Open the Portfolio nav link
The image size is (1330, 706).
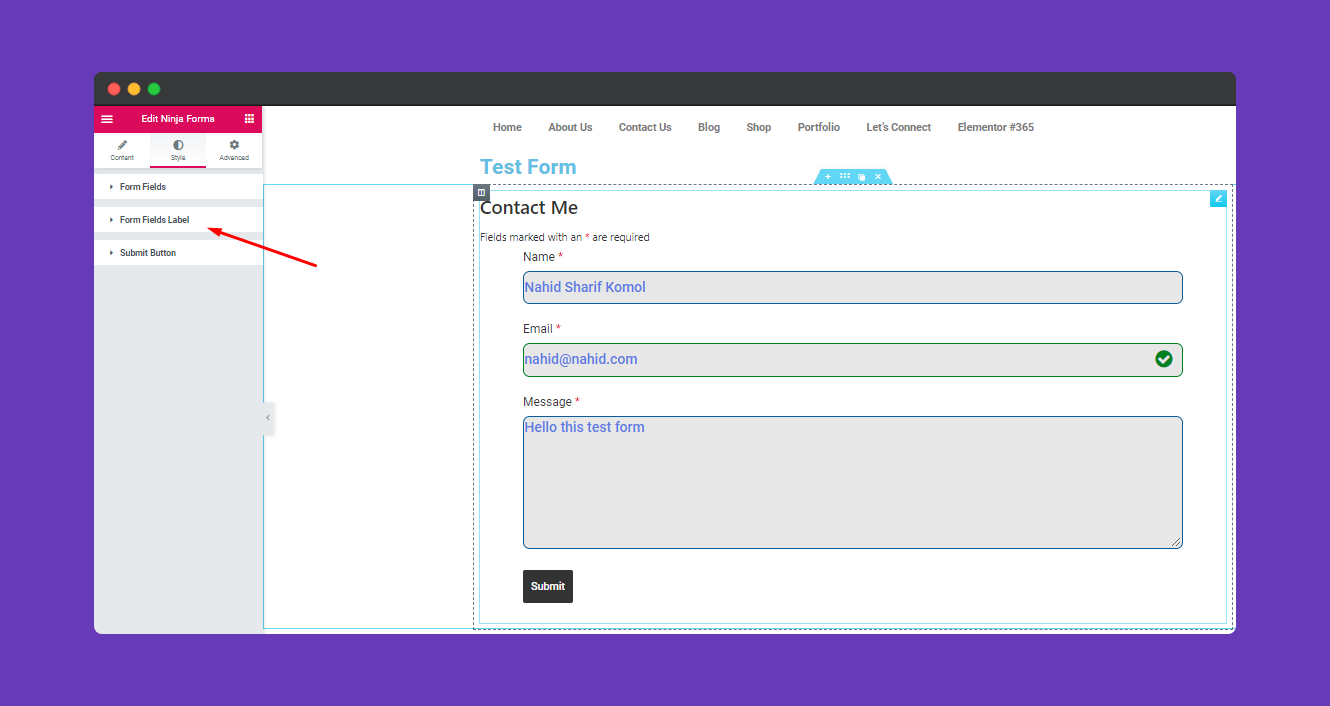pos(819,127)
